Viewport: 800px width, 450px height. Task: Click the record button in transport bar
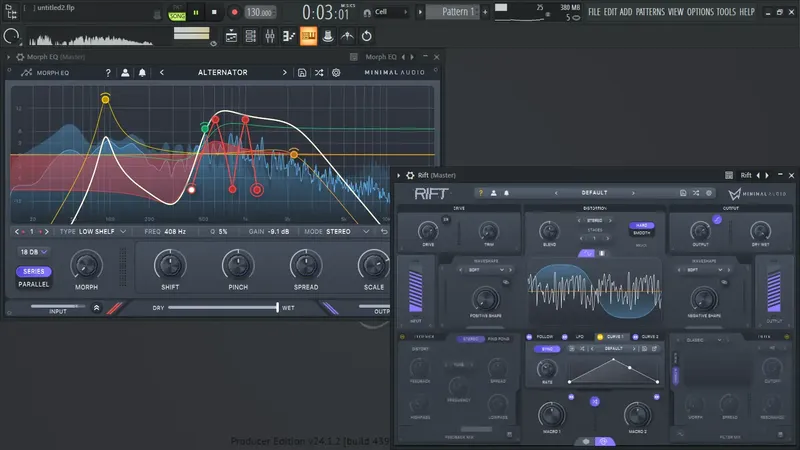coord(234,12)
